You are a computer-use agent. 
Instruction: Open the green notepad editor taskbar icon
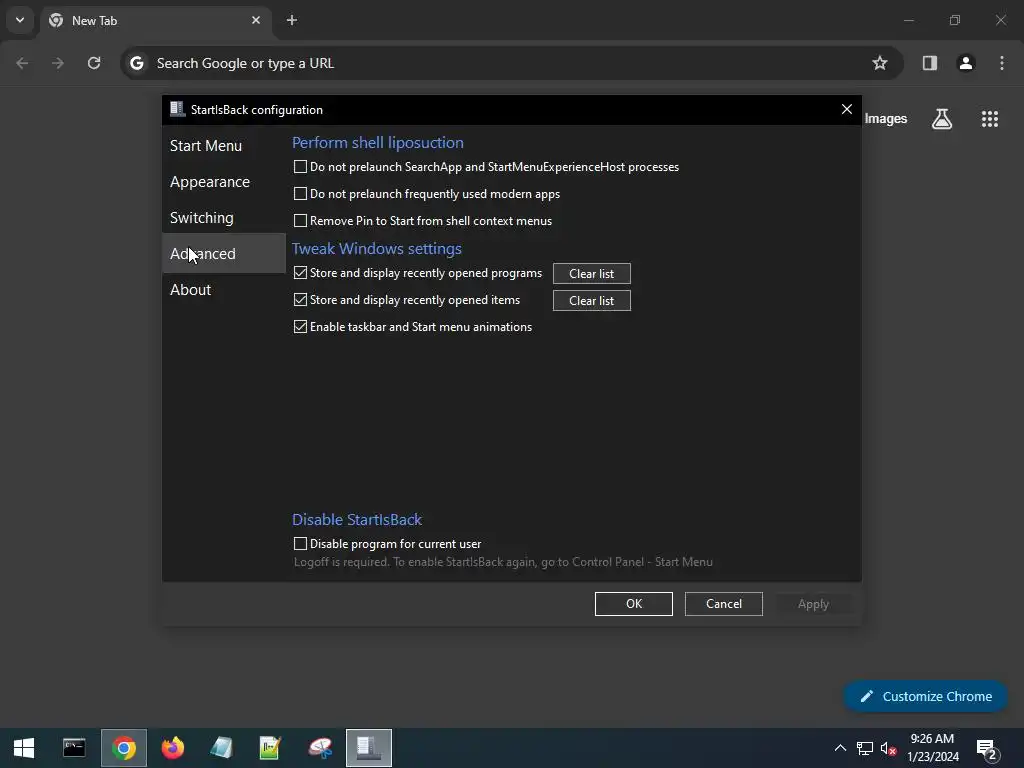click(270, 748)
